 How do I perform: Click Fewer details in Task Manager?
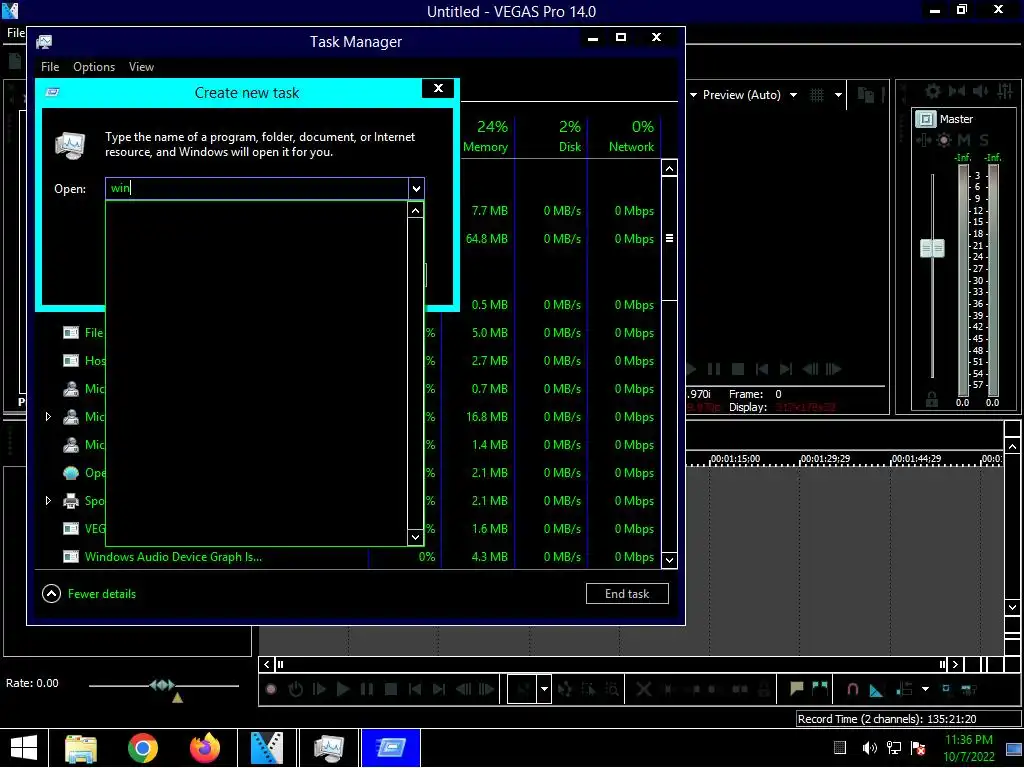89,594
